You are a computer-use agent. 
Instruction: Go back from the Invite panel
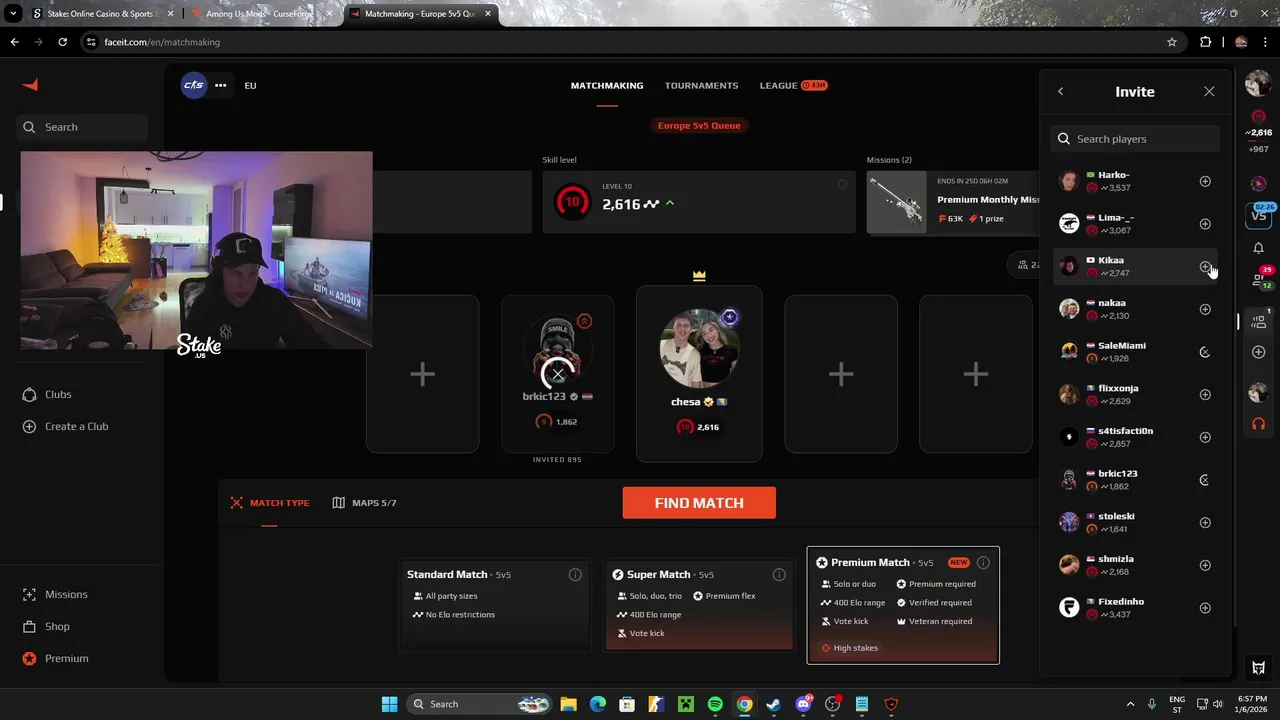tap(1061, 91)
